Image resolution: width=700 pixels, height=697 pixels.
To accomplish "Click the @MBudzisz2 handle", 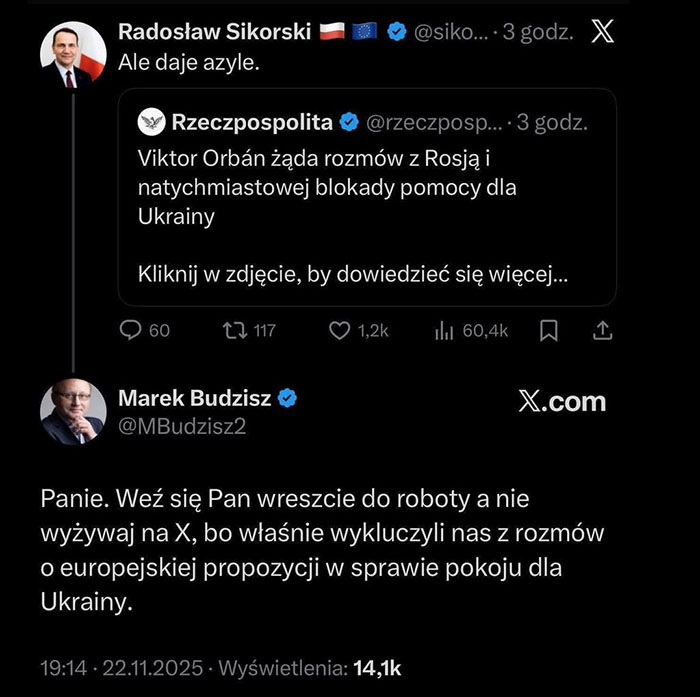I will pyautogui.click(x=182, y=427).
